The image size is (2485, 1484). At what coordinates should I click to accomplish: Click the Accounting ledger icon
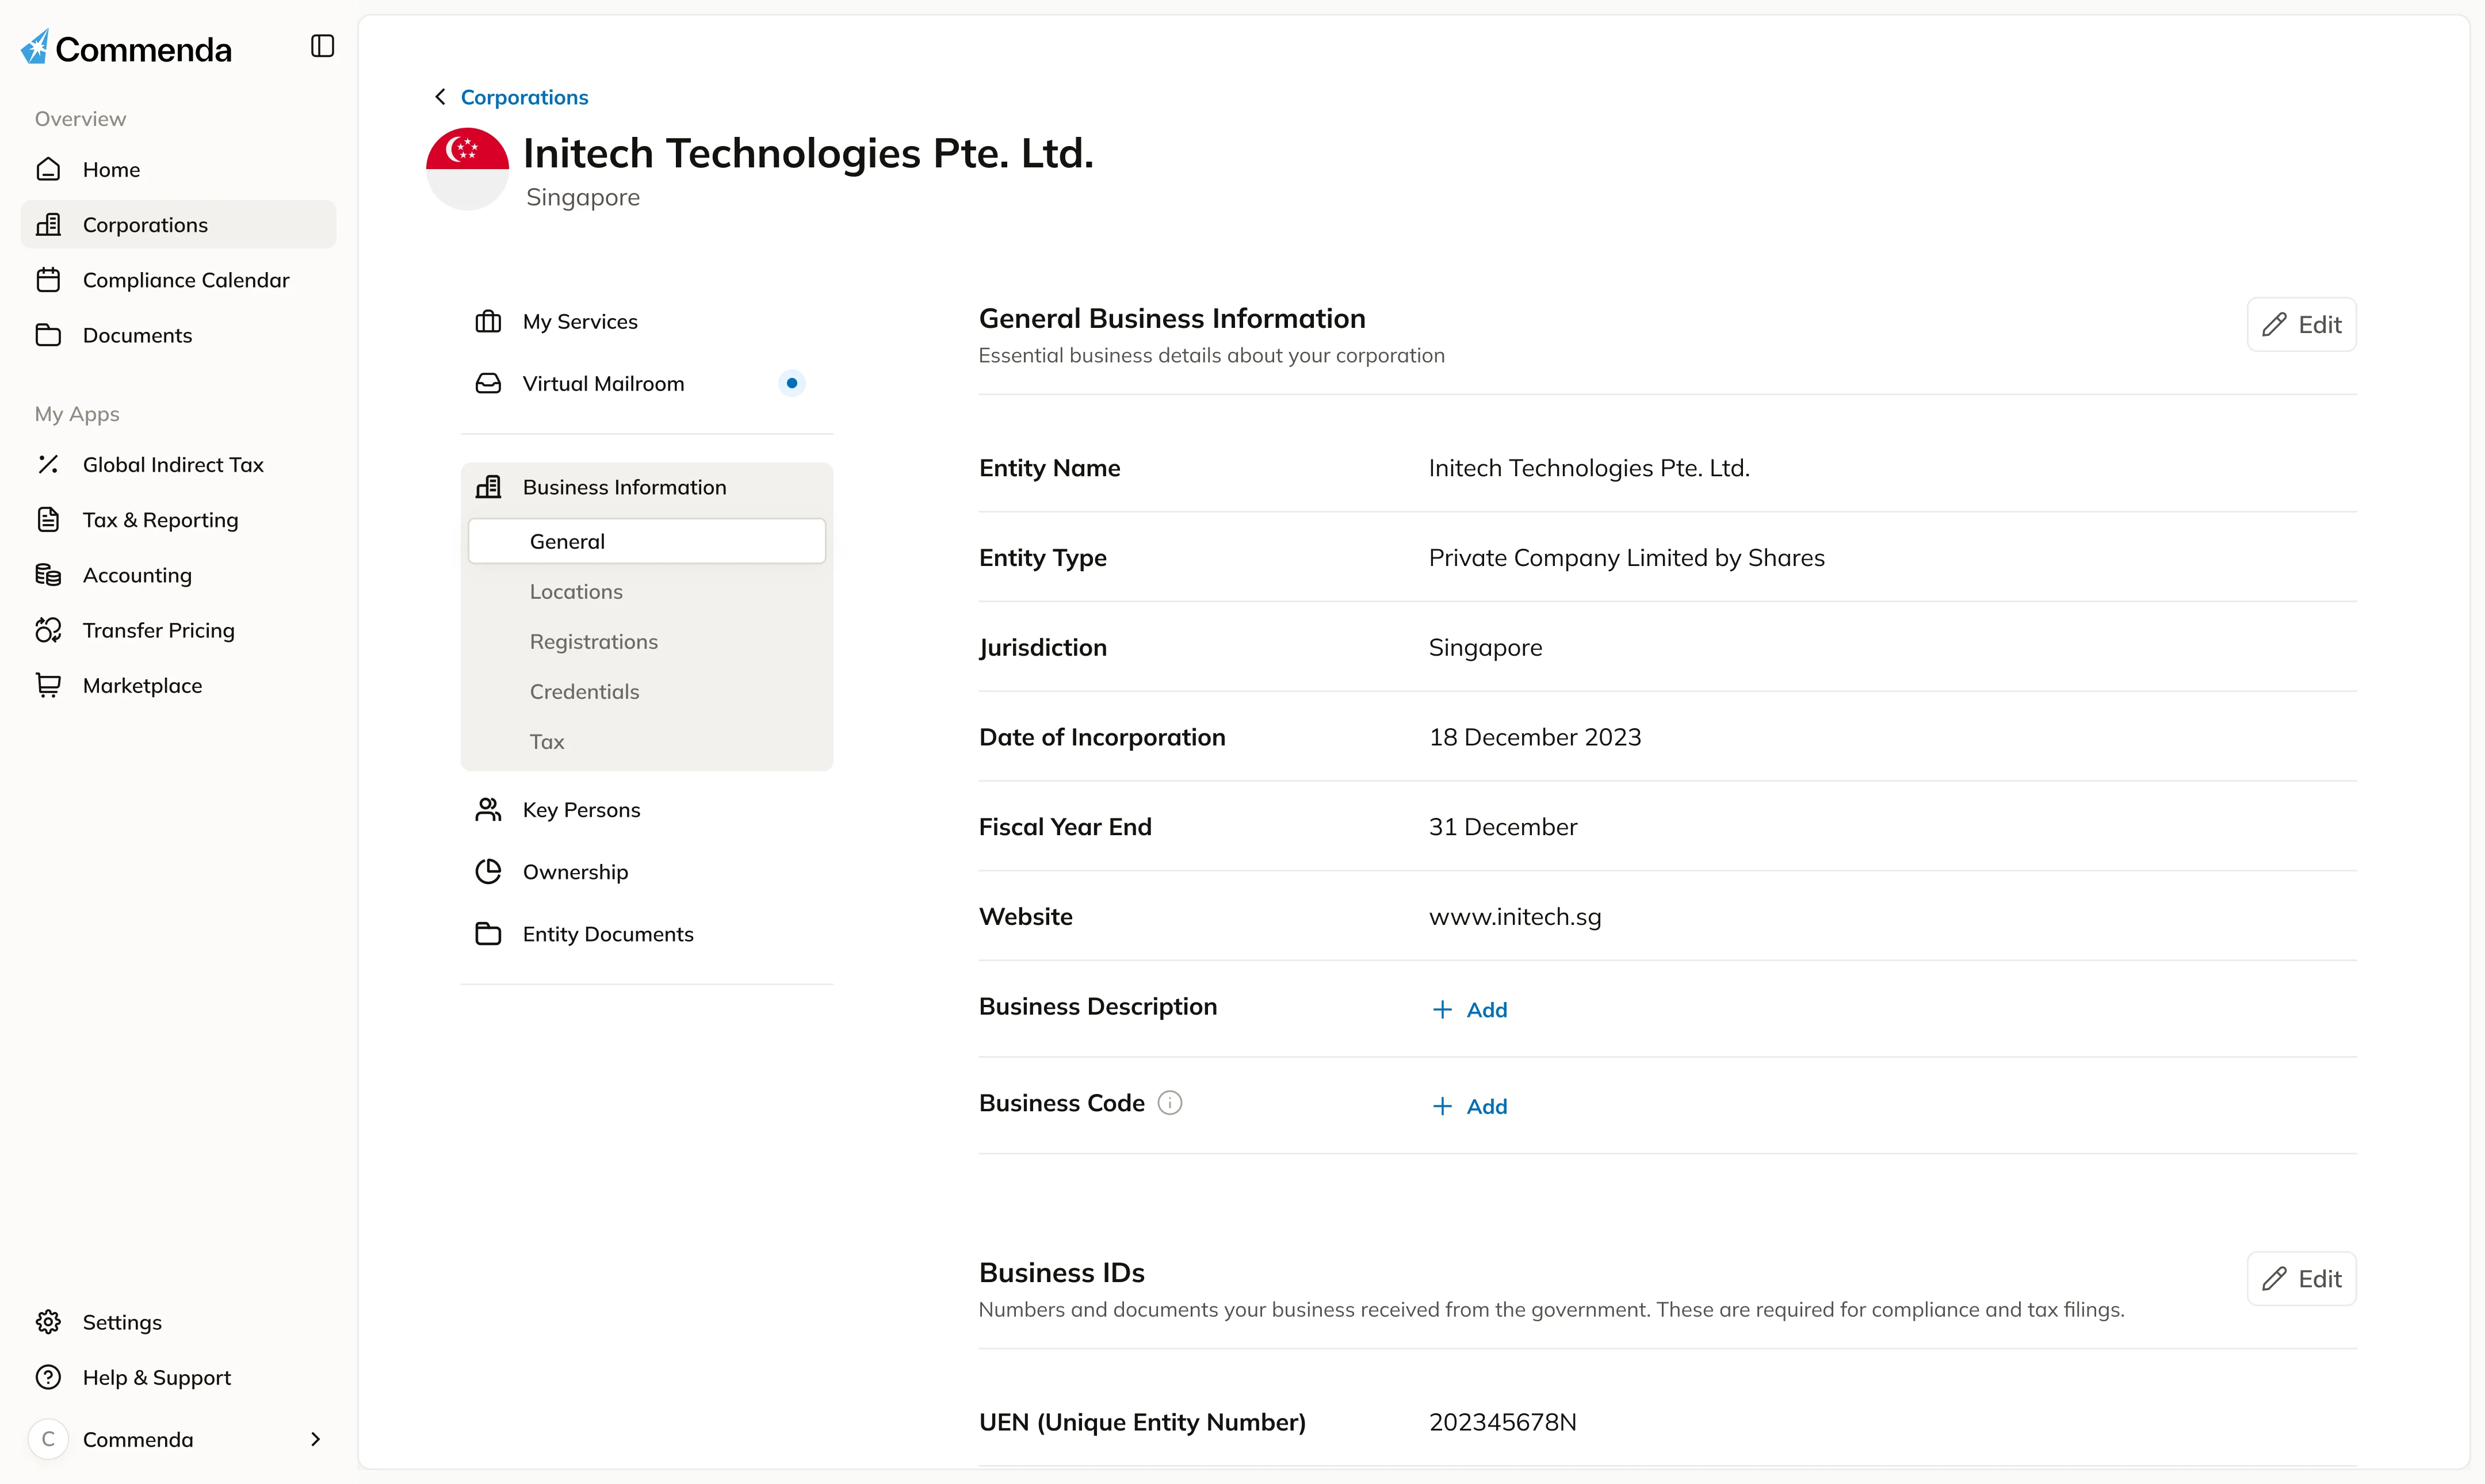pos(48,575)
